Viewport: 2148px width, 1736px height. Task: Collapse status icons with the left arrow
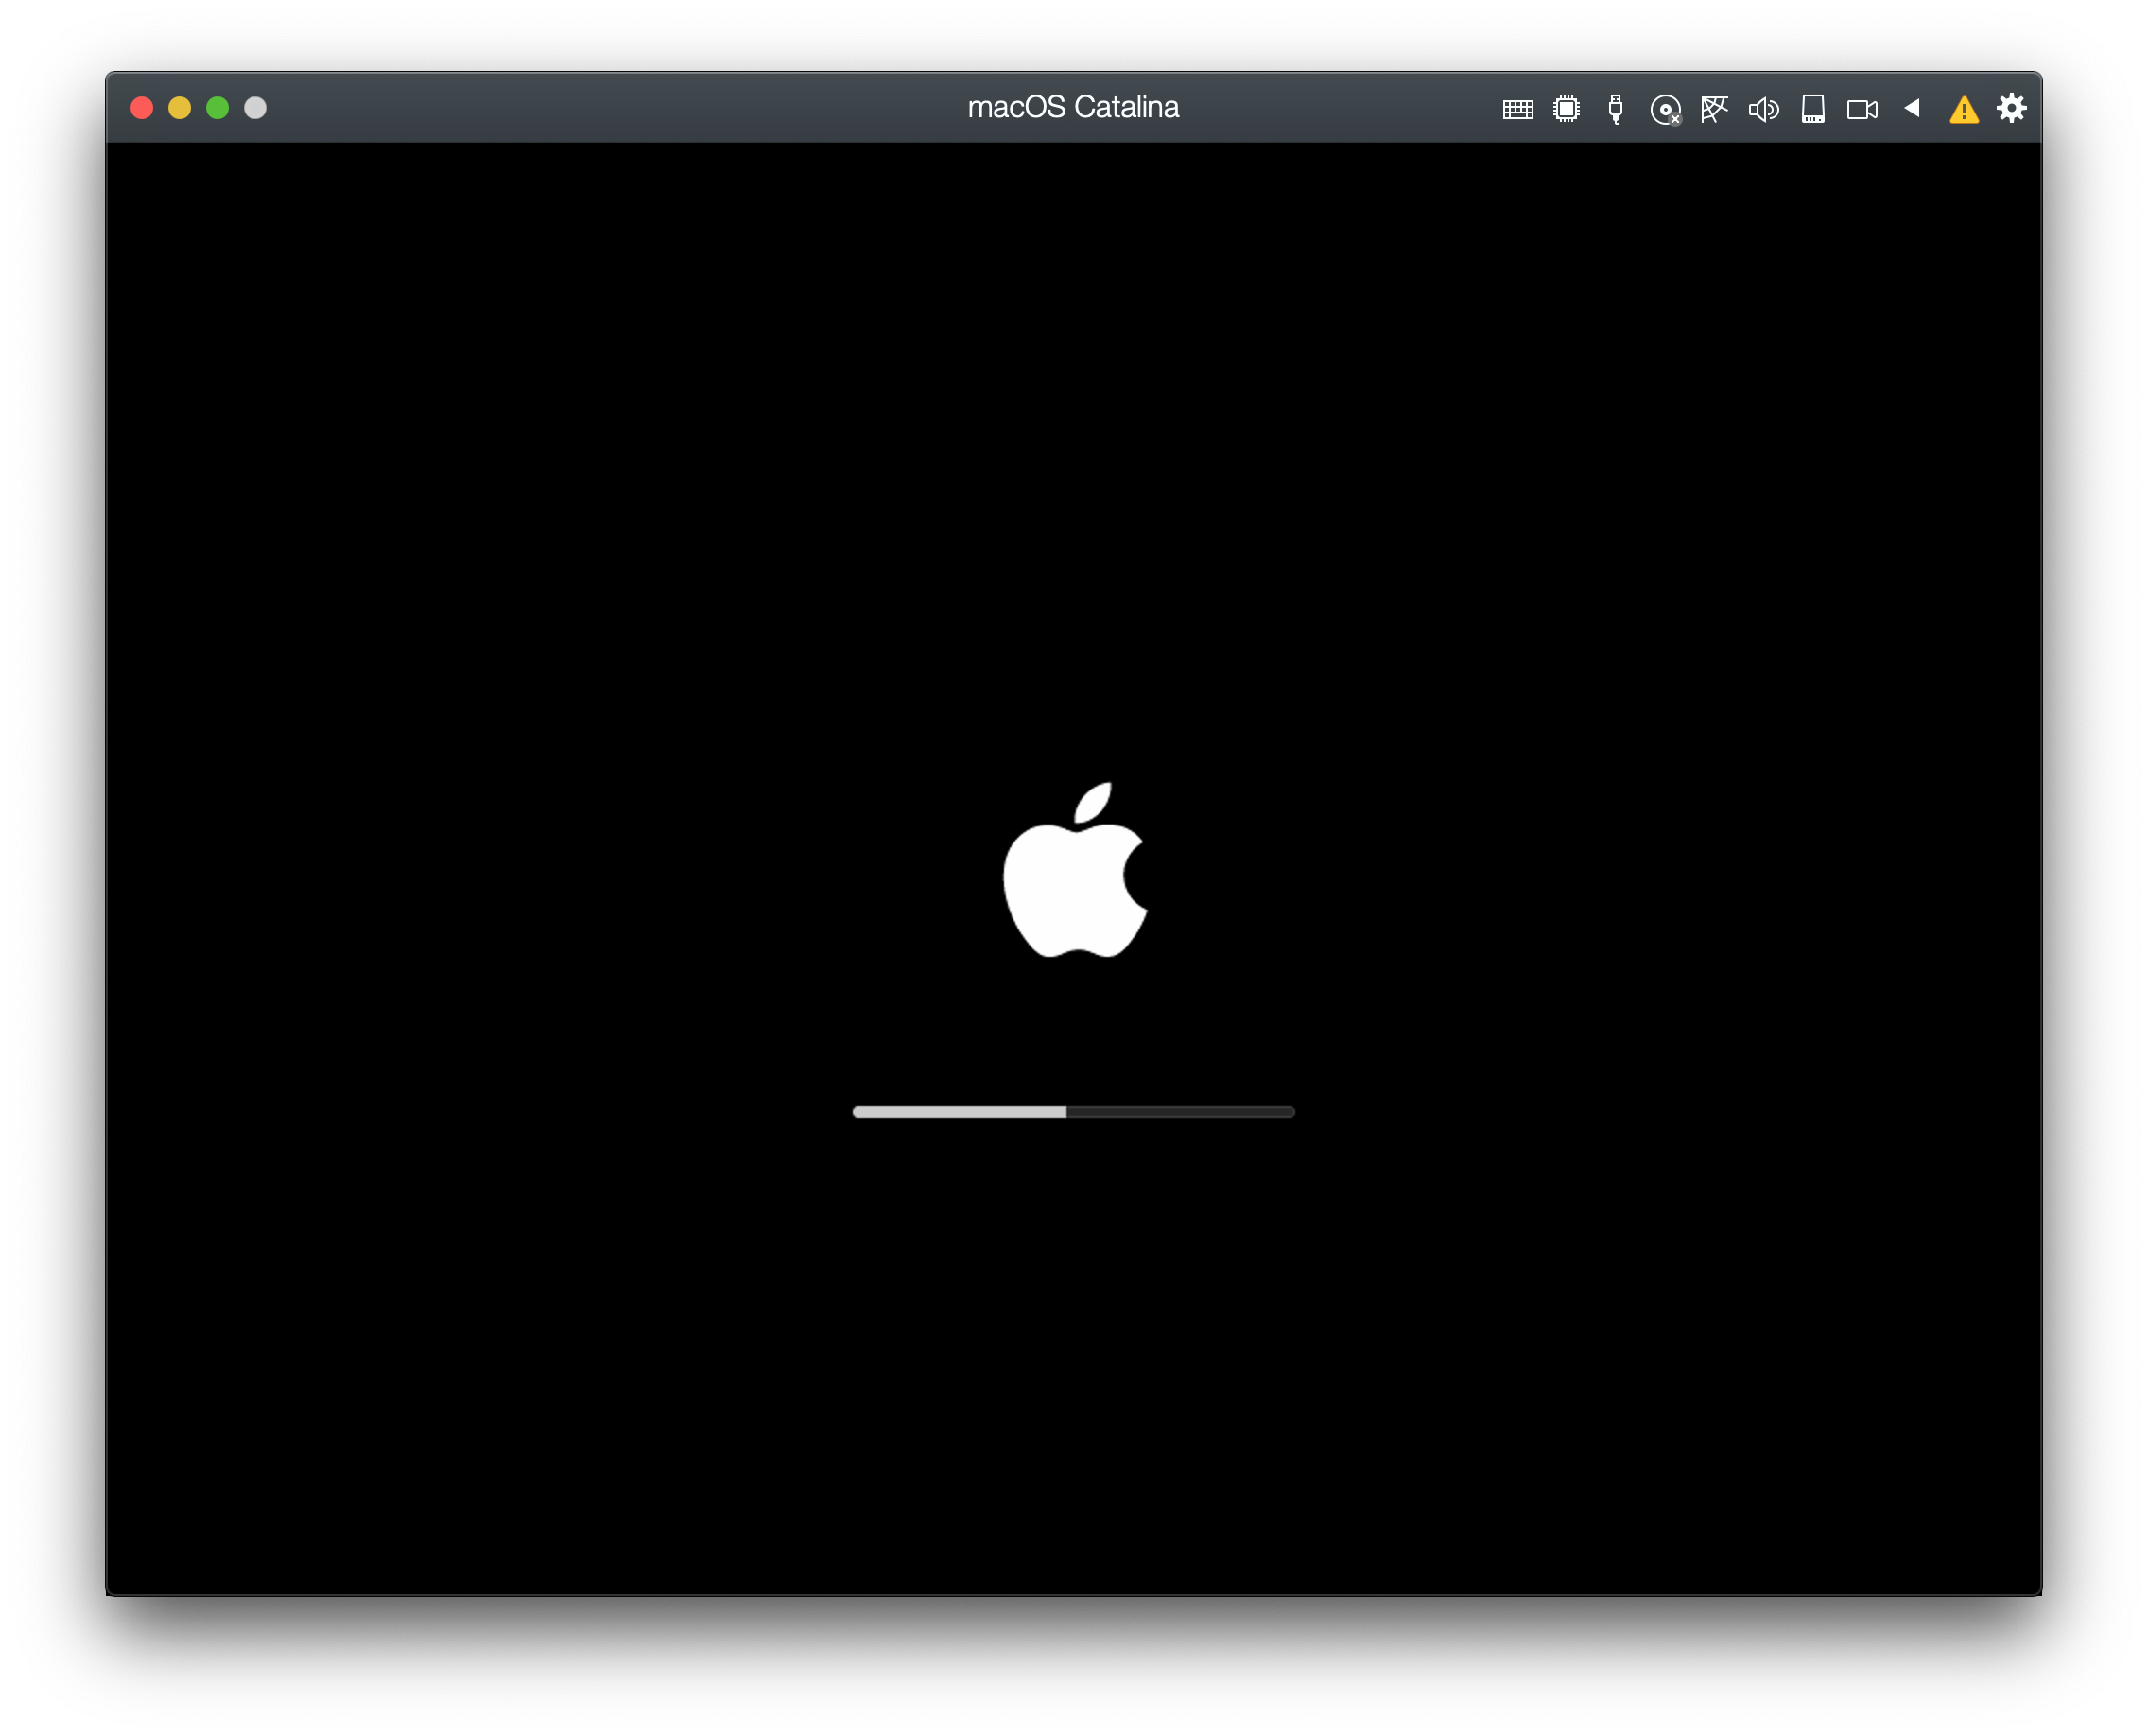pyautogui.click(x=1911, y=107)
